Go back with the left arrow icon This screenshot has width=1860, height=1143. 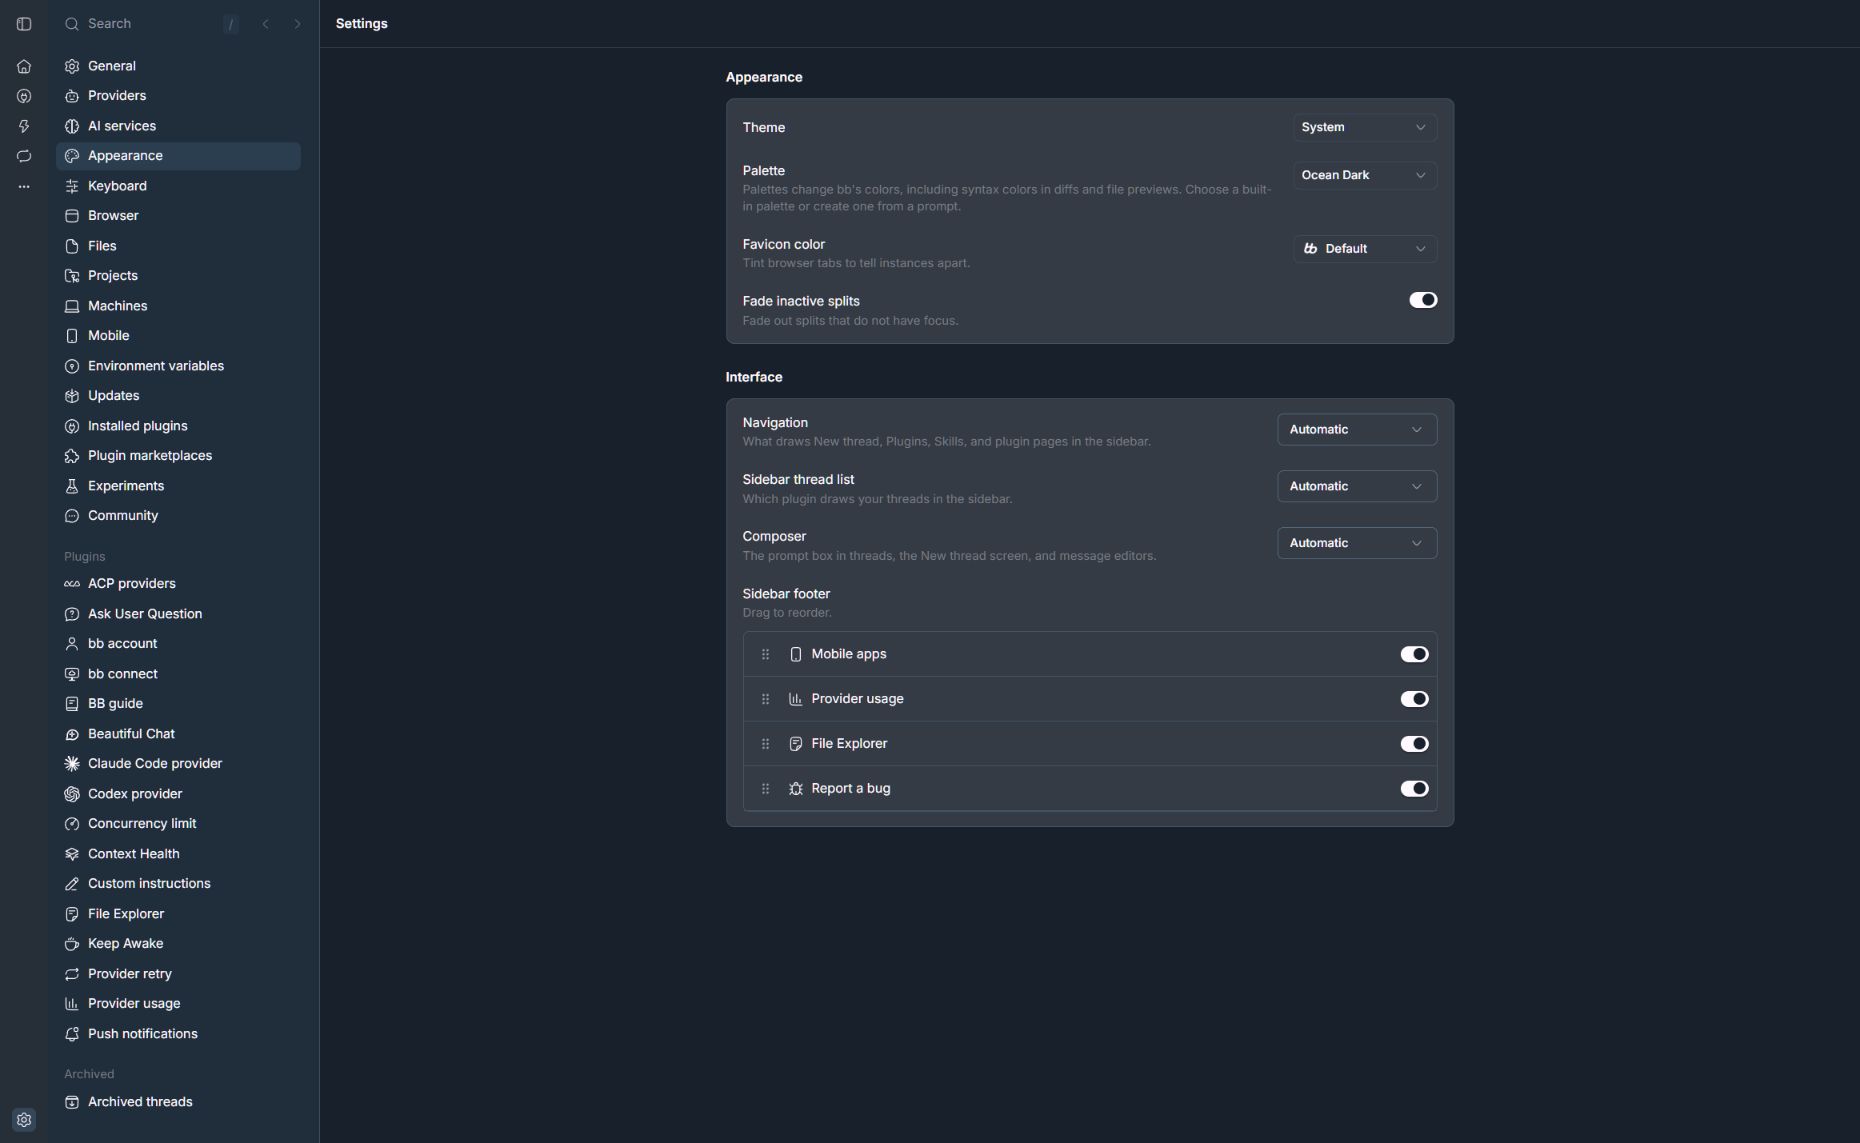point(265,24)
